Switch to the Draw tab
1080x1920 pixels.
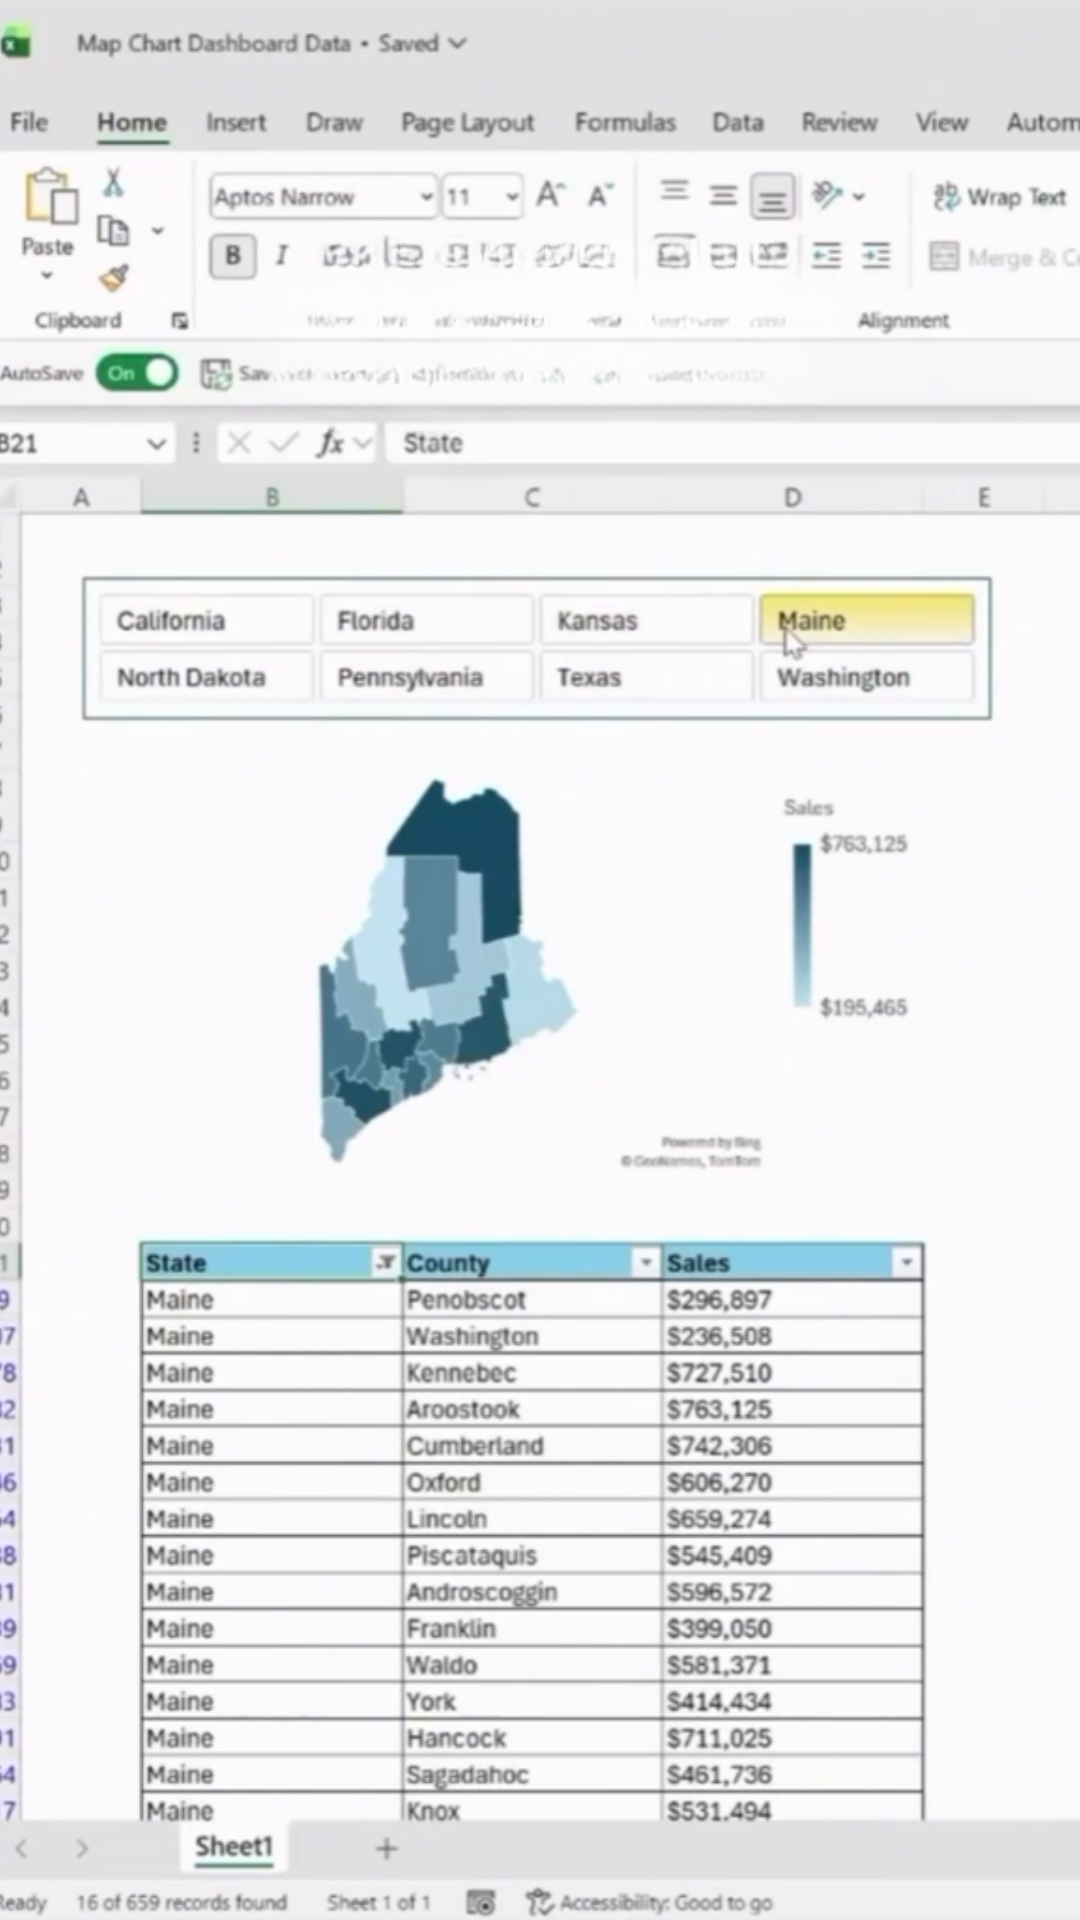[x=334, y=122]
